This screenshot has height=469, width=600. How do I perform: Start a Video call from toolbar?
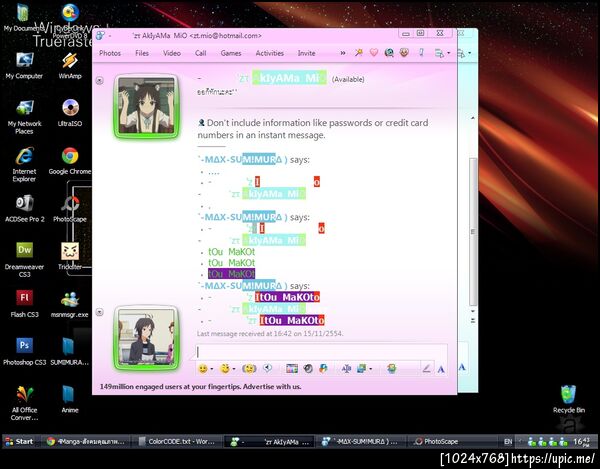coord(172,53)
